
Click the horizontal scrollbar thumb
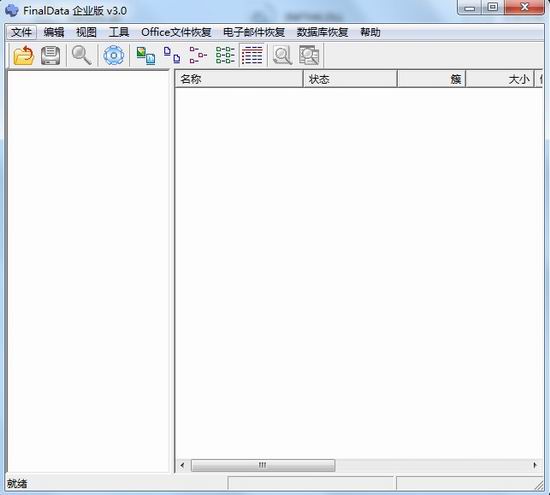(x=263, y=465)
